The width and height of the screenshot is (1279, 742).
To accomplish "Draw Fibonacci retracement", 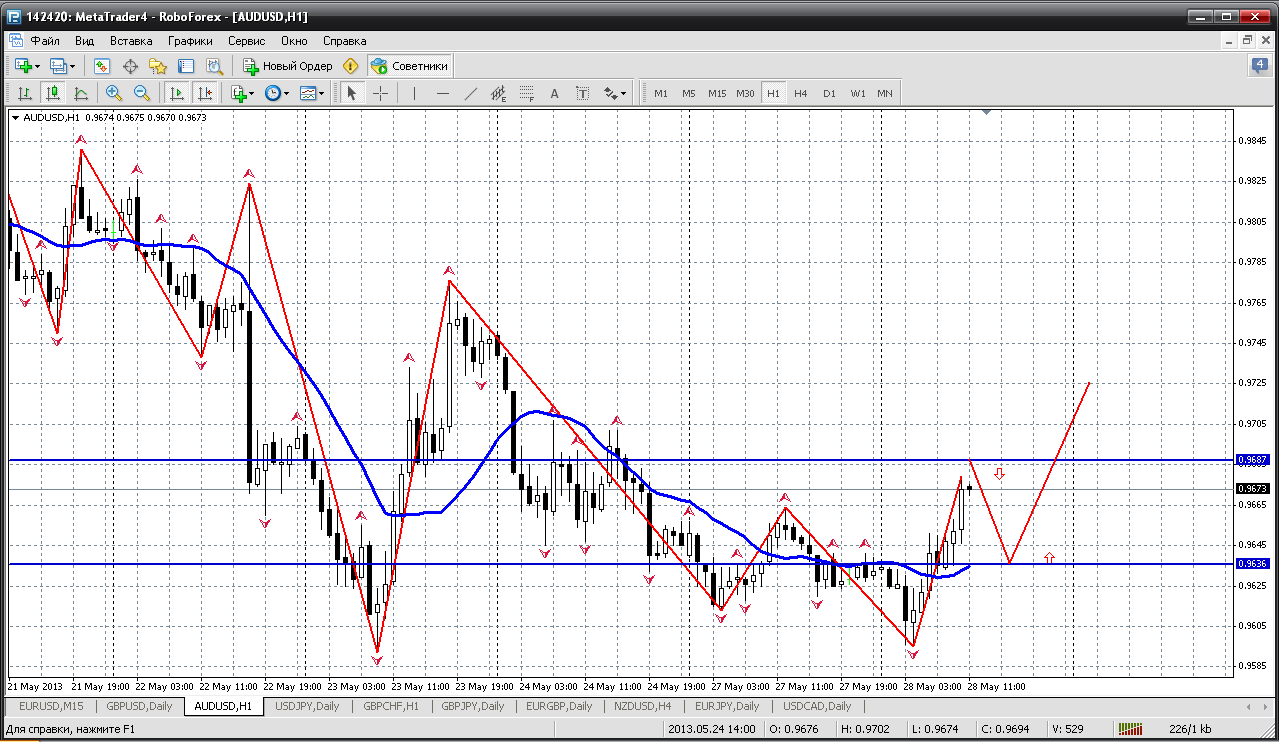I will click(527, 93).
